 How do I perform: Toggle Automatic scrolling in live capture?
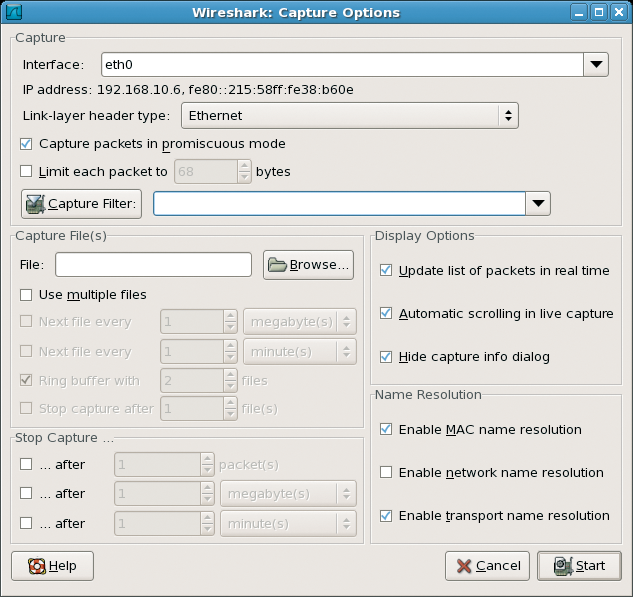coord(386,313)
